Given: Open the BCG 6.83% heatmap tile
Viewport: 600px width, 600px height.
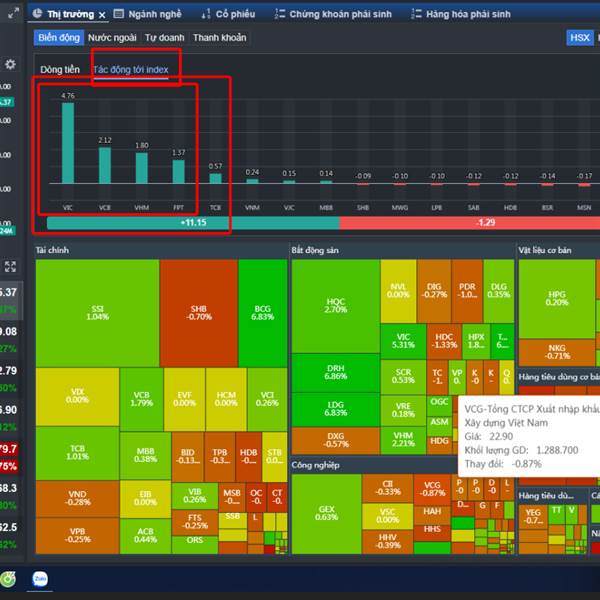Looking at the screenshot, I should click(x=262, y=313).
